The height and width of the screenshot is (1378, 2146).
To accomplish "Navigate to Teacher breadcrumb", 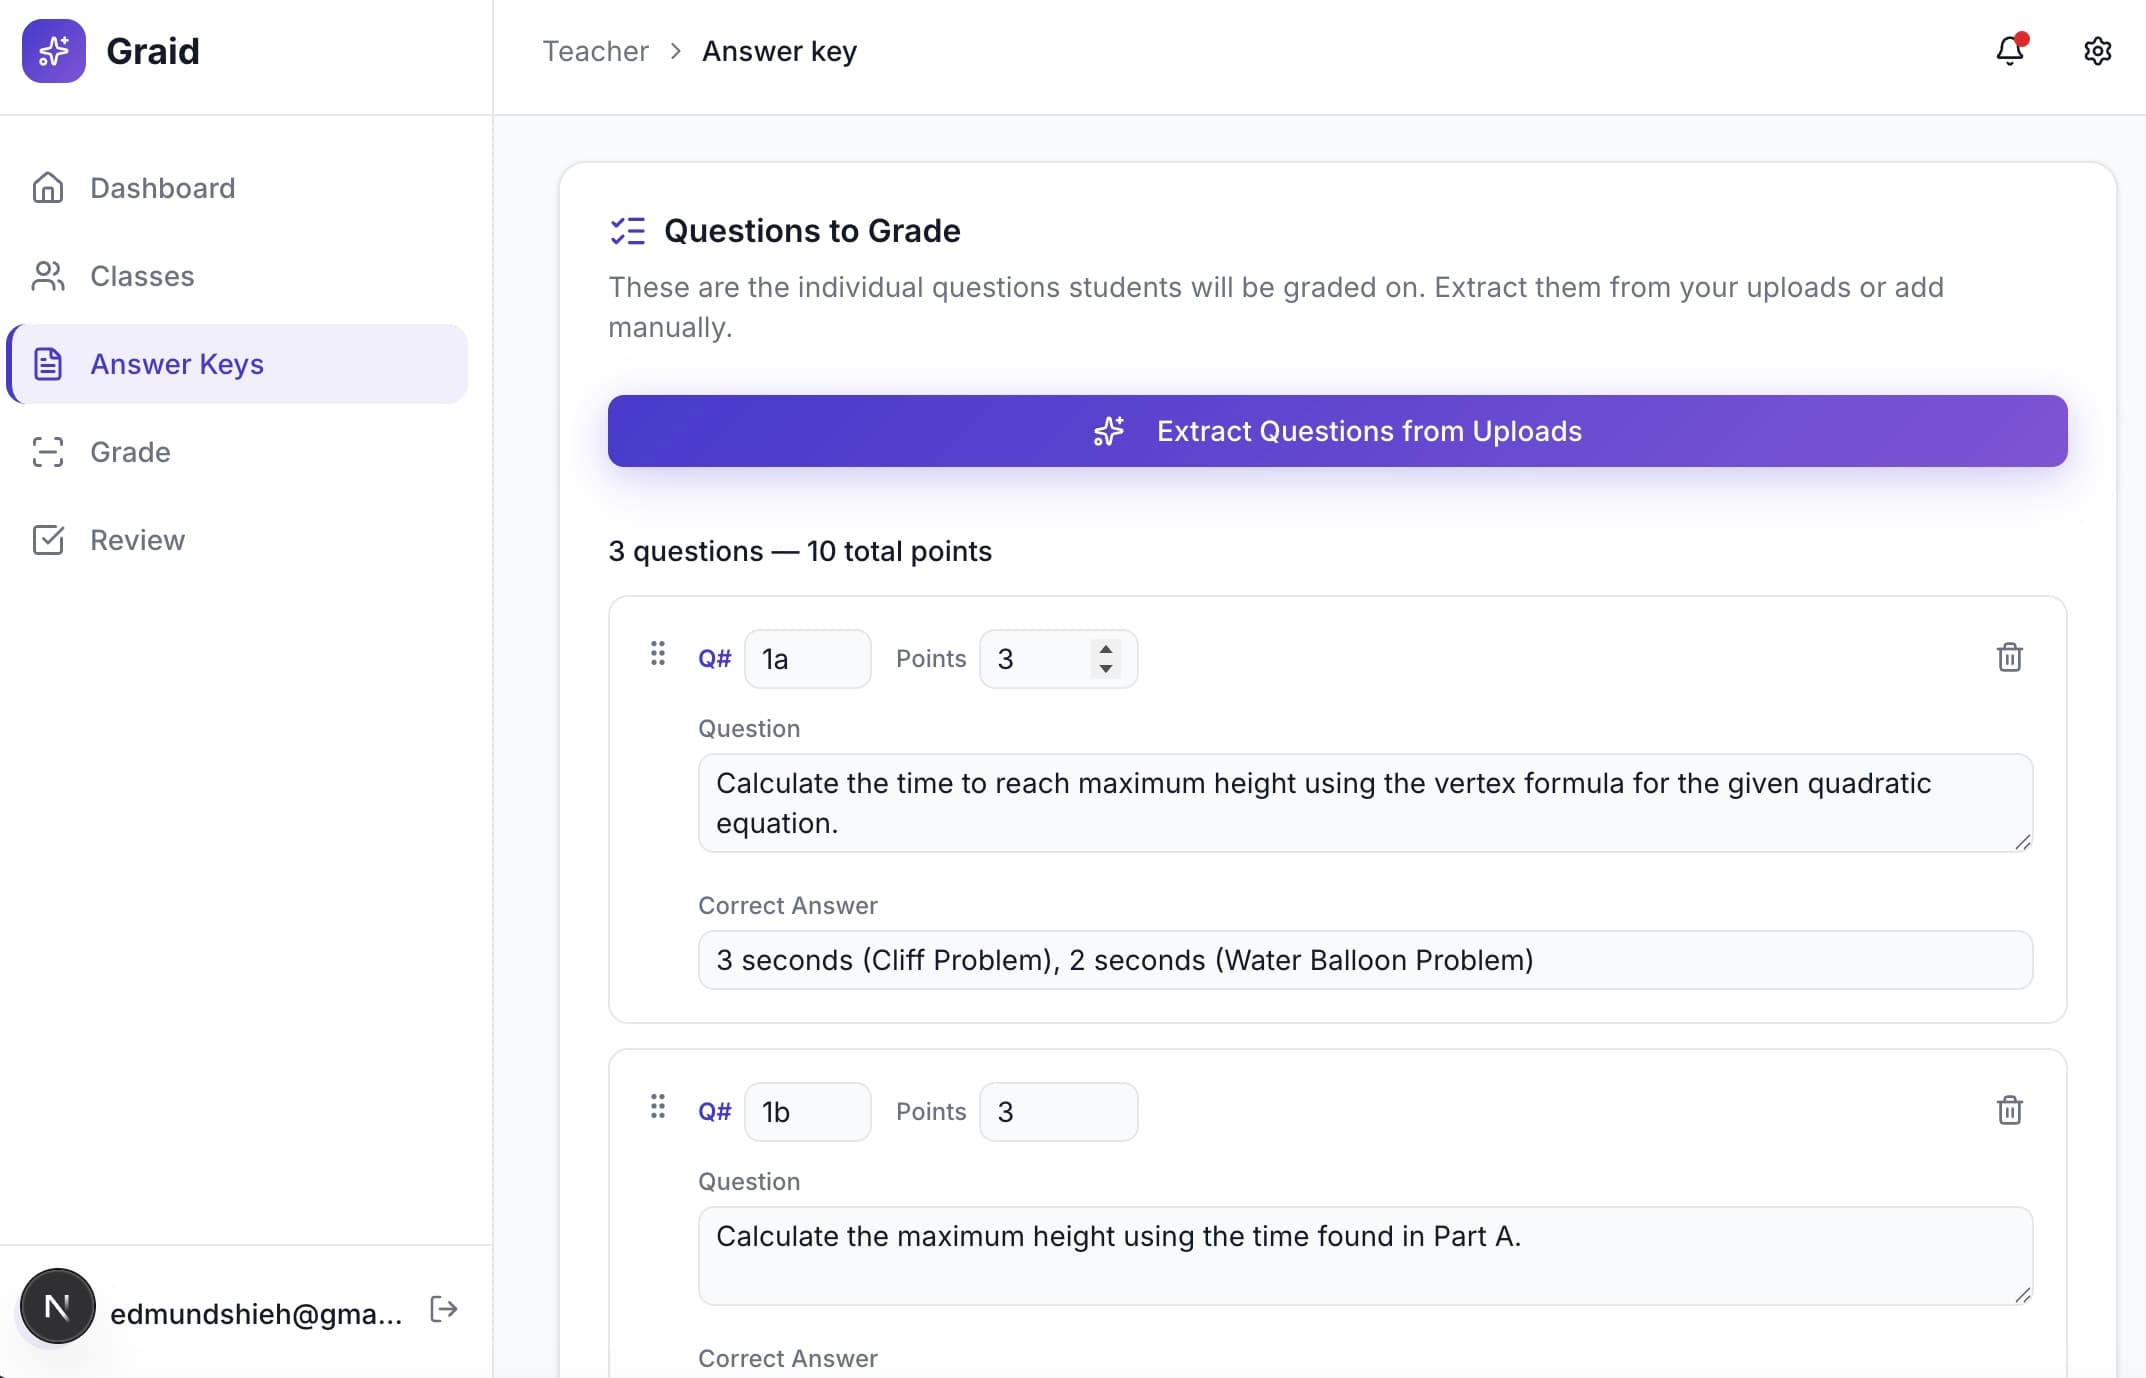I will click(595, 50).
